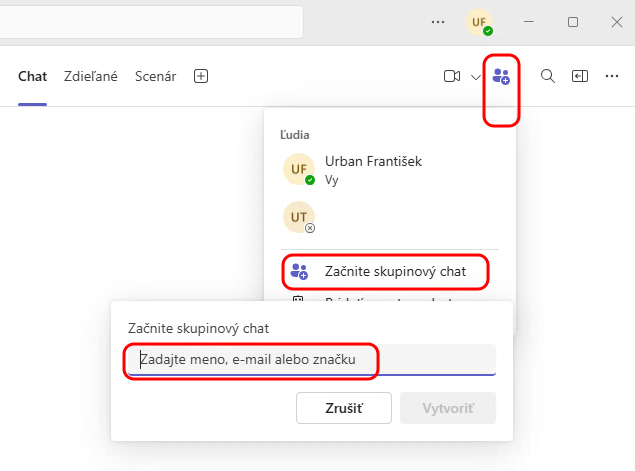Expand the video call options chevron
This screenshot has height=471, width=635.
(476, 77)
